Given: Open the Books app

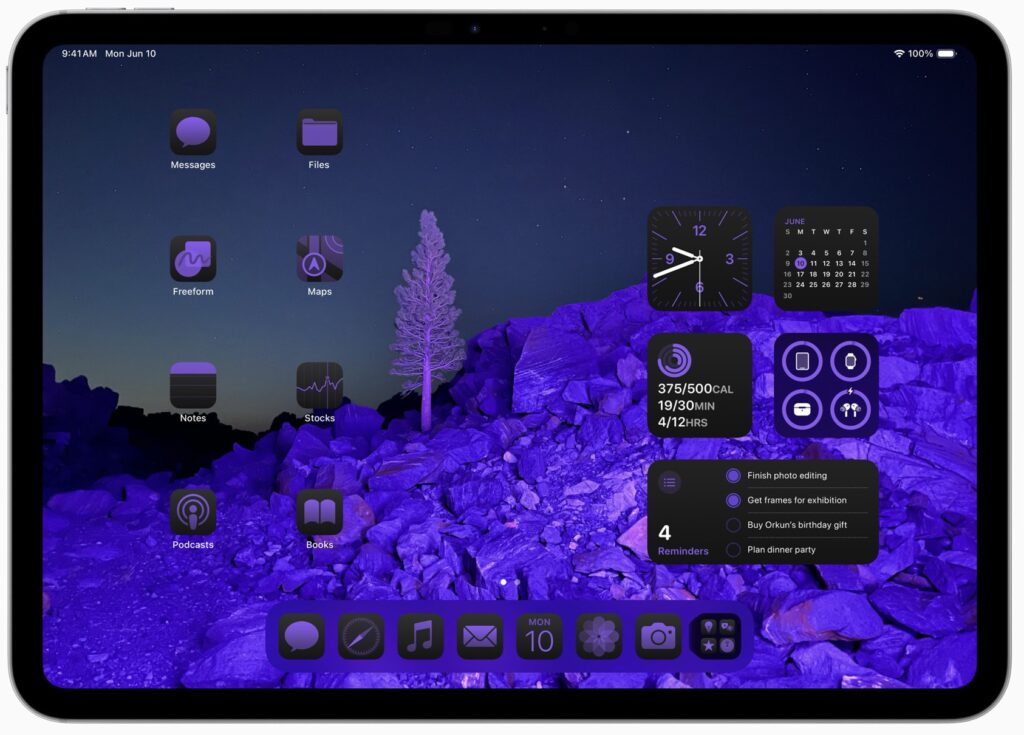Looking at the screenshot, I should 319,512.
